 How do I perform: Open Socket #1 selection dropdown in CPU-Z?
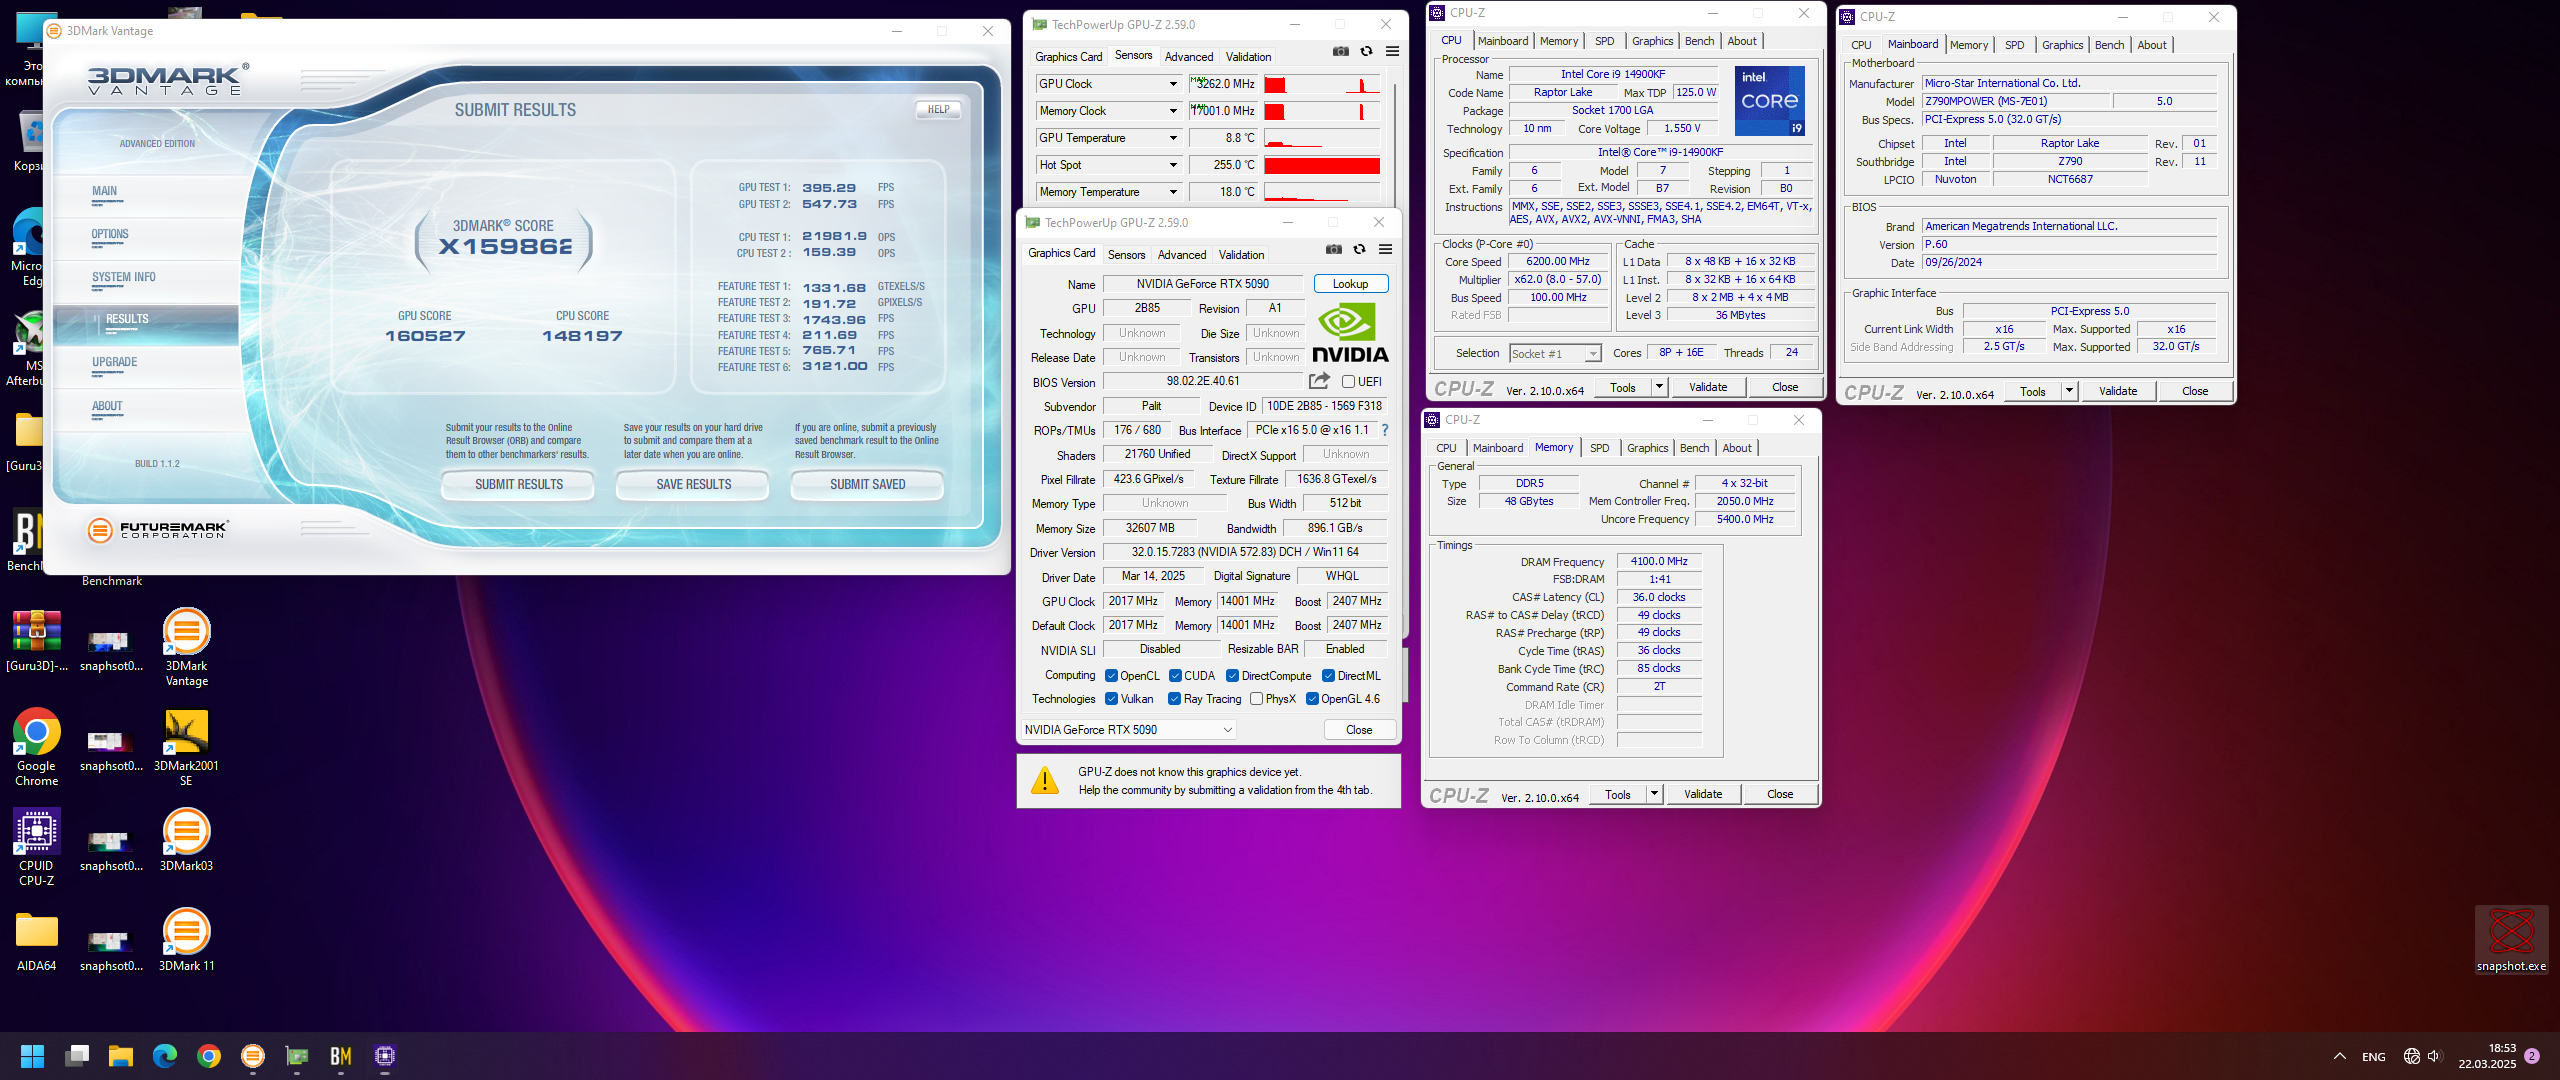[1555, 354]
